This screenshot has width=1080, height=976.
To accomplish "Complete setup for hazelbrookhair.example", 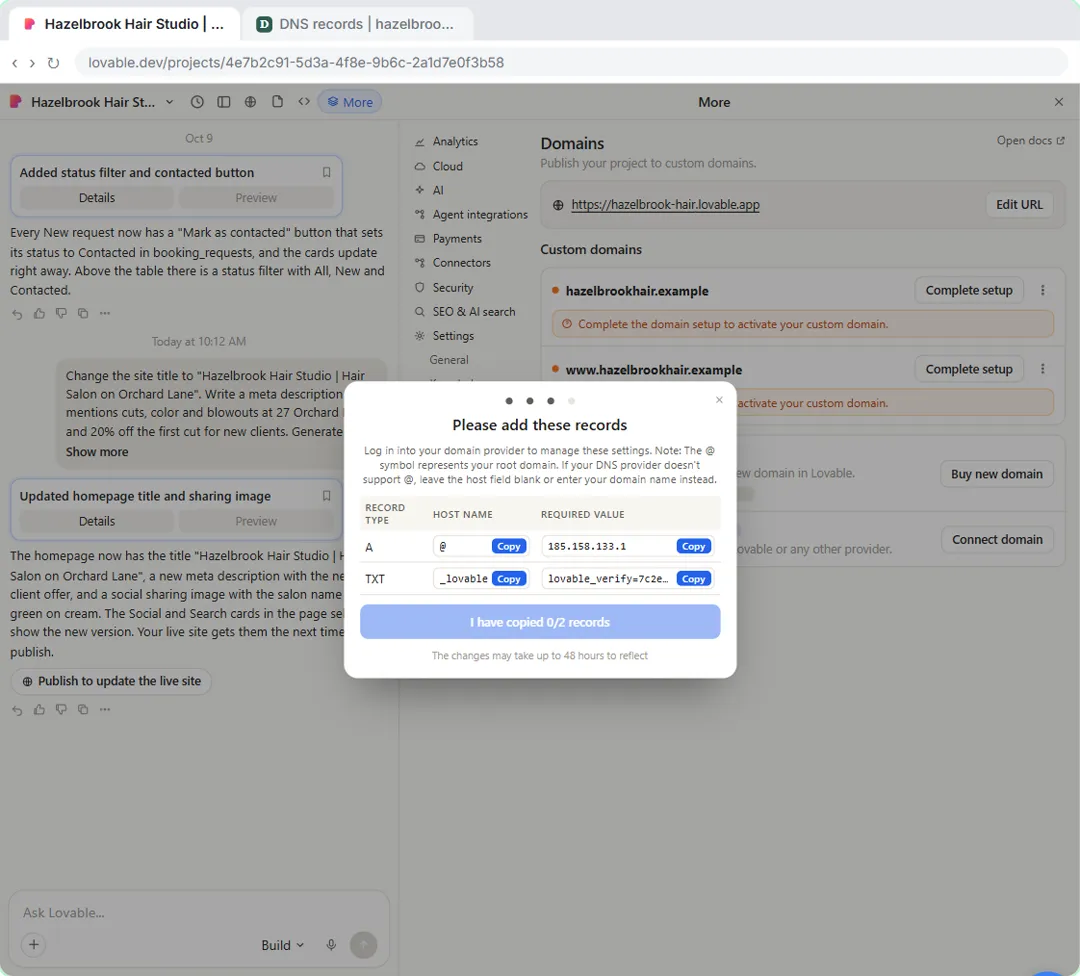I will [x=969, y=291].
